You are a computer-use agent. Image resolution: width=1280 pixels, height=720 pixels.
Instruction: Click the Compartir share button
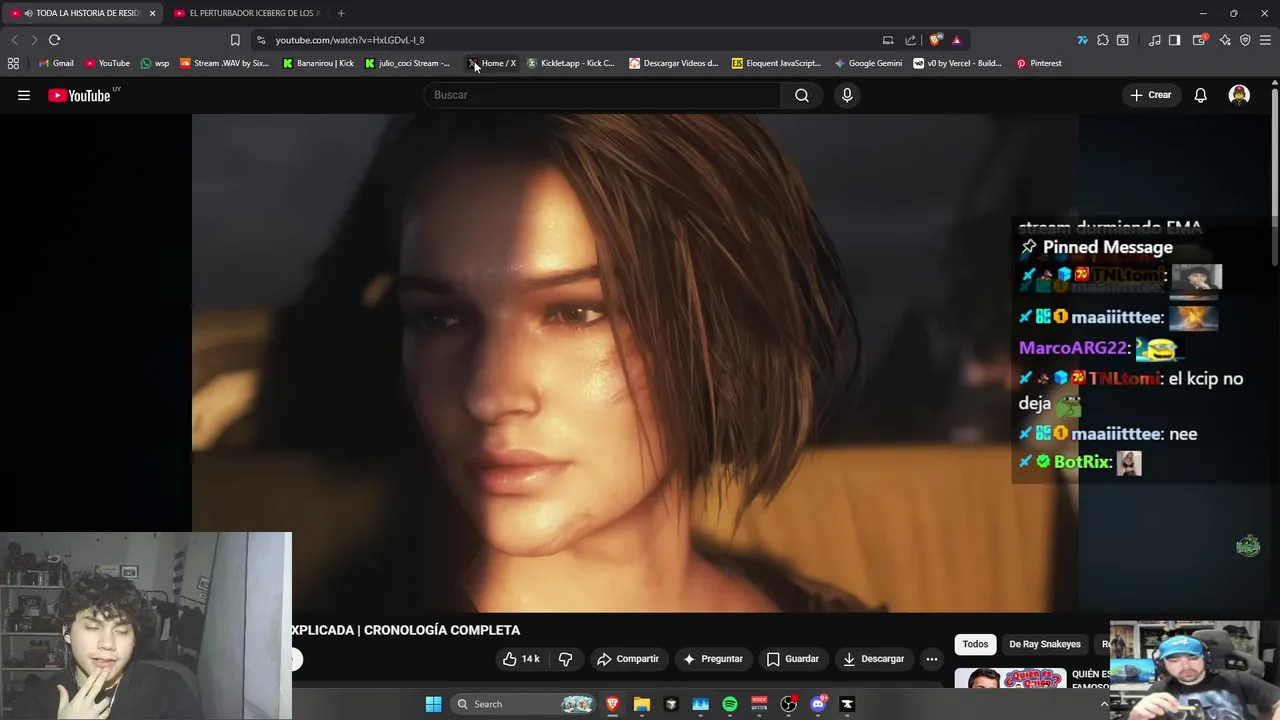[x=627, y=659]
